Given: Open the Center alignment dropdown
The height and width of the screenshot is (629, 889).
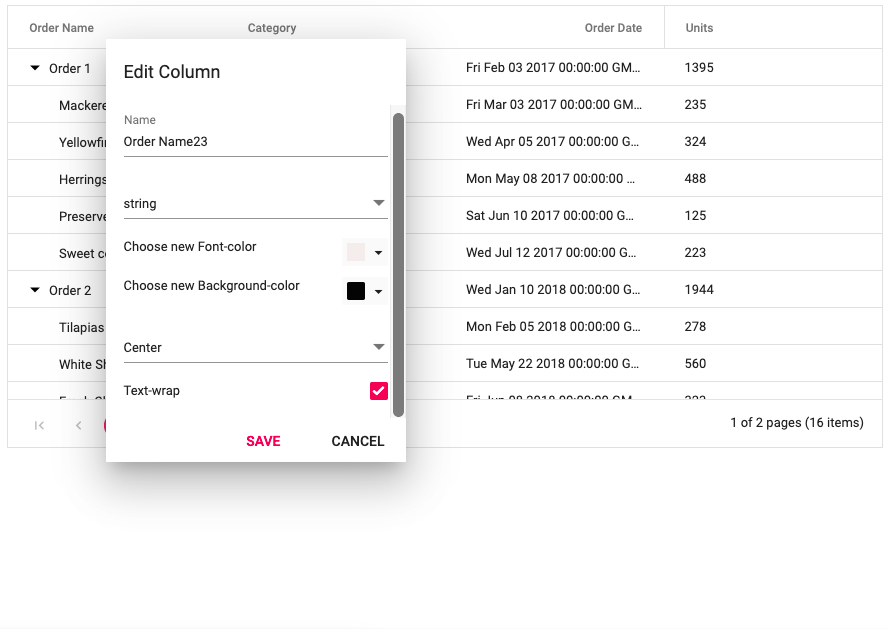Looking at the screenshot, I should click(x=255, y=347).
